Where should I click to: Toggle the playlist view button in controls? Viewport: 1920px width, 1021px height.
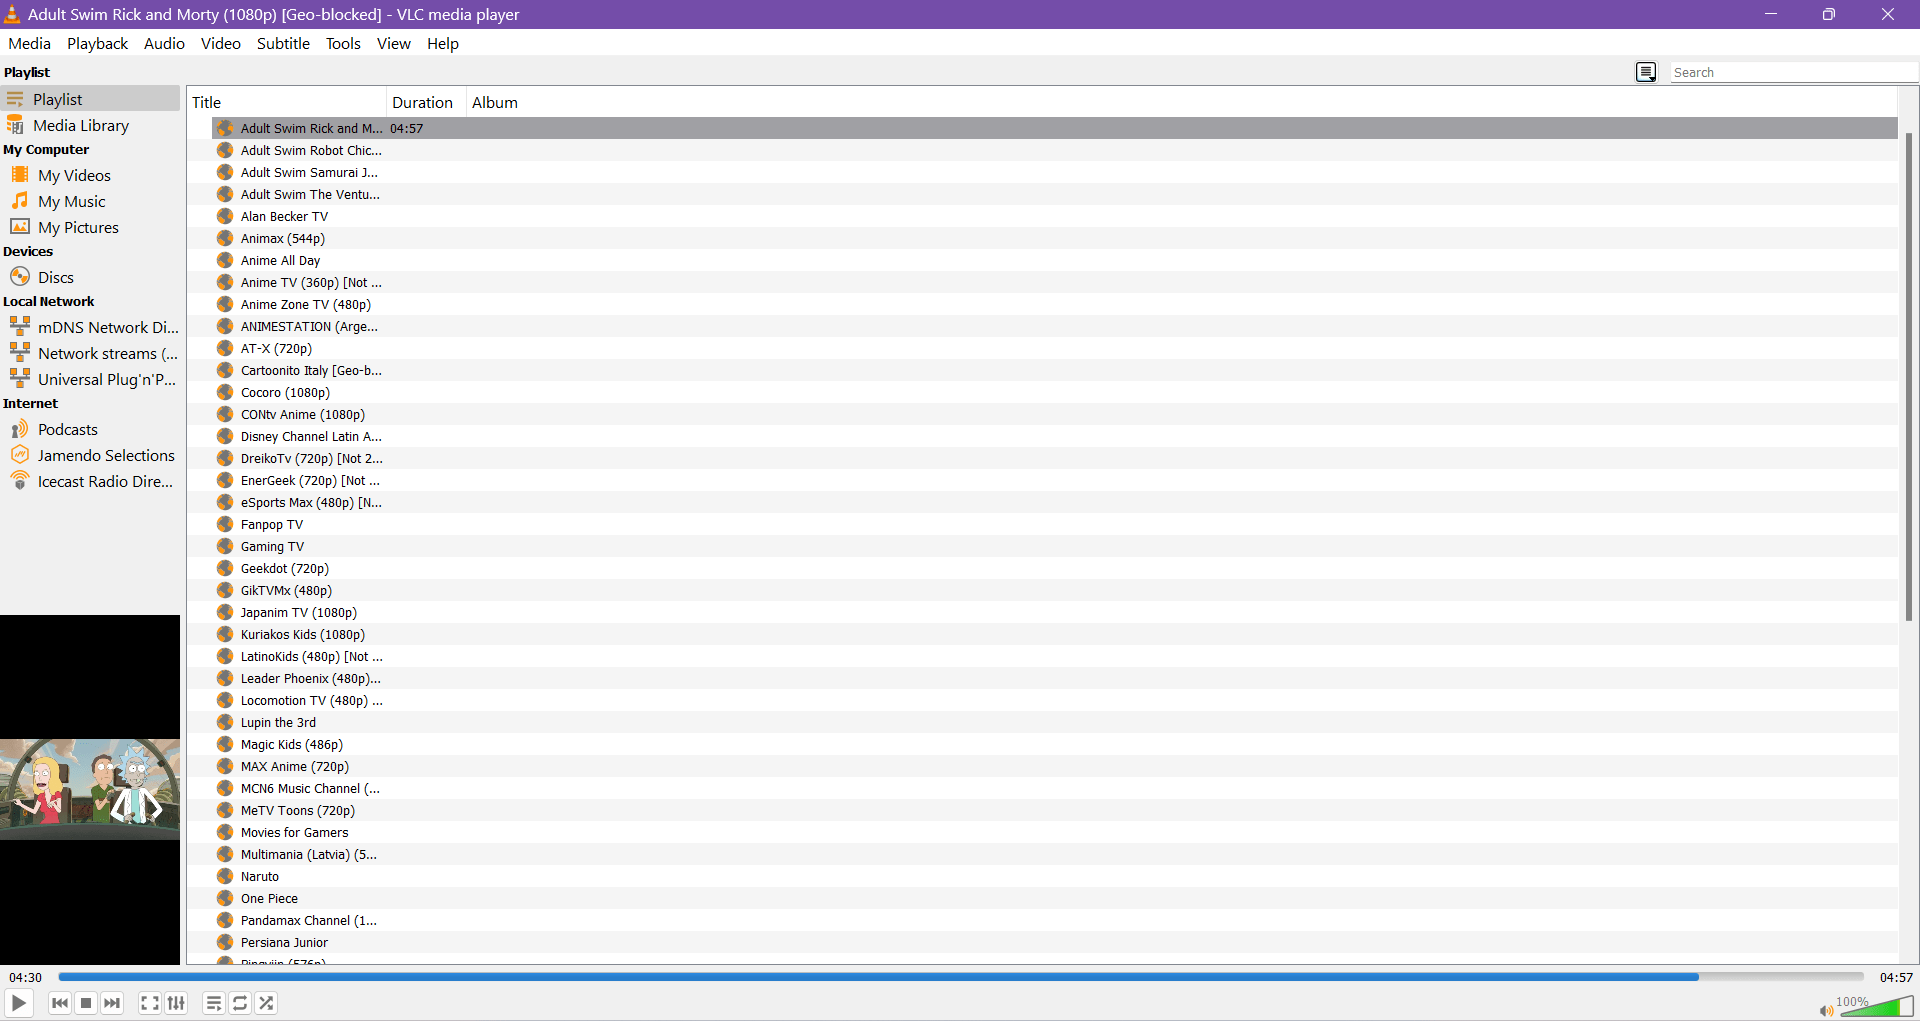214,1003
